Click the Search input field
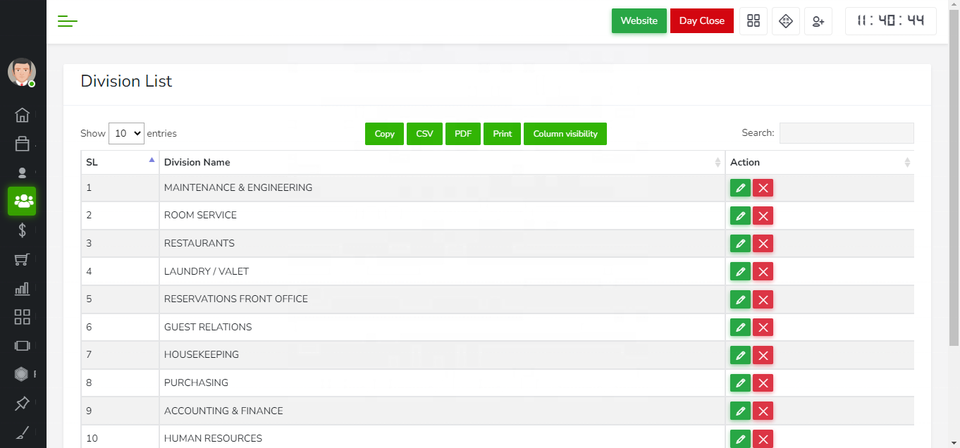This screenshot has width=960, height=448. [846, 133]
